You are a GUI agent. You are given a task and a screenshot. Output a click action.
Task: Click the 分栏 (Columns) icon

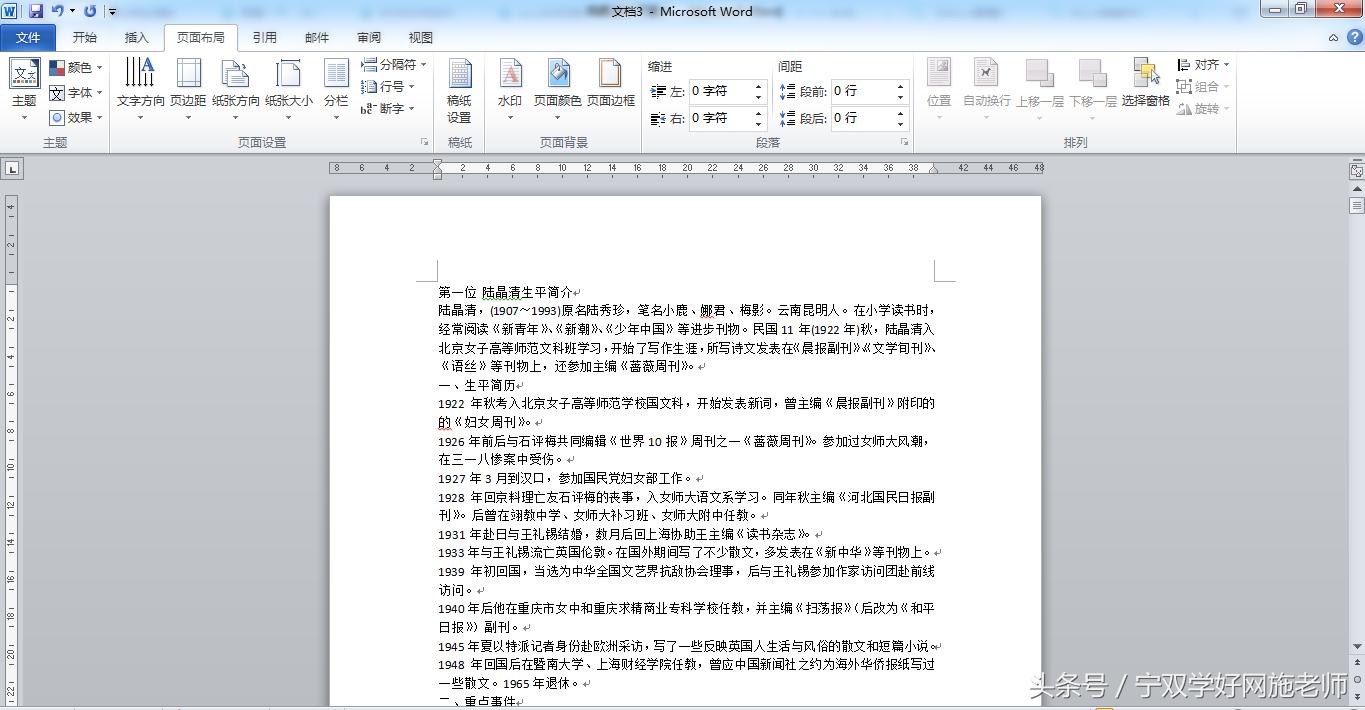coord(336,88)
